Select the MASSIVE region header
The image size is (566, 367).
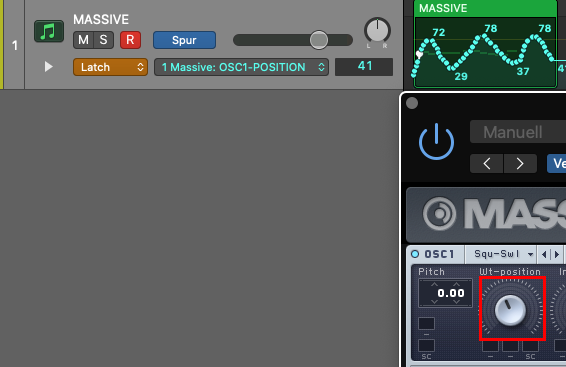tap(485, 8)
